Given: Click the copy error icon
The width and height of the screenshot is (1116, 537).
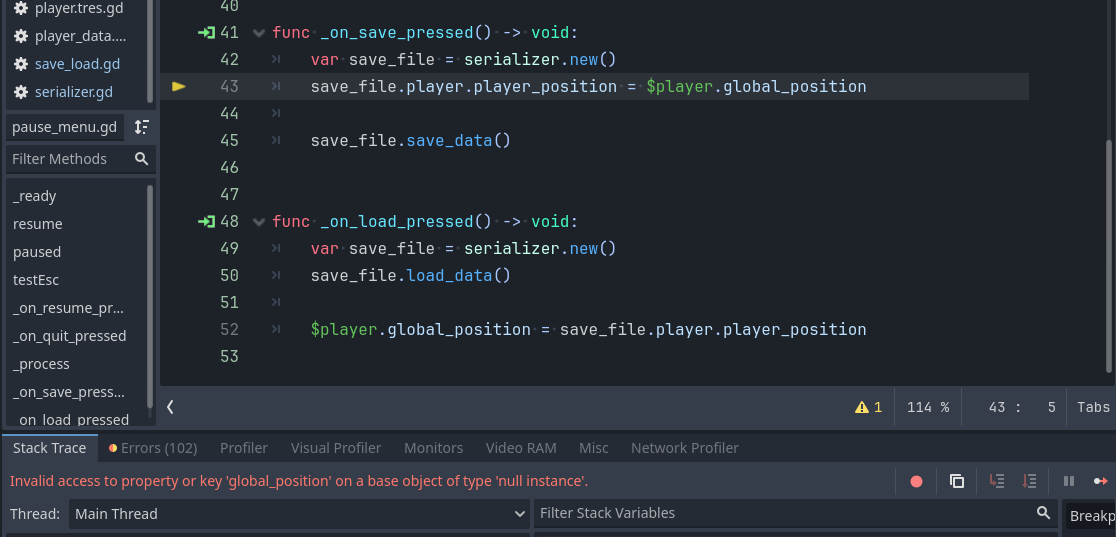Looking at the screenshot, I should point(957,481).
